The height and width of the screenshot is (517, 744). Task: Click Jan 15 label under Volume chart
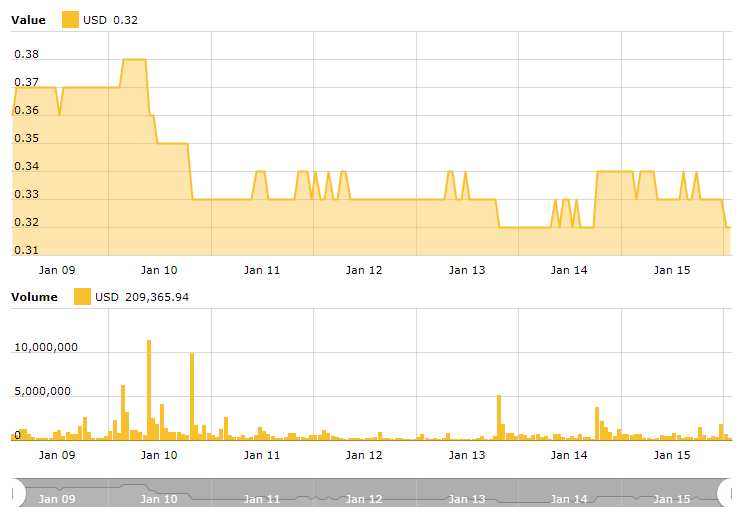pyautogui.click(x=672, y=455)
